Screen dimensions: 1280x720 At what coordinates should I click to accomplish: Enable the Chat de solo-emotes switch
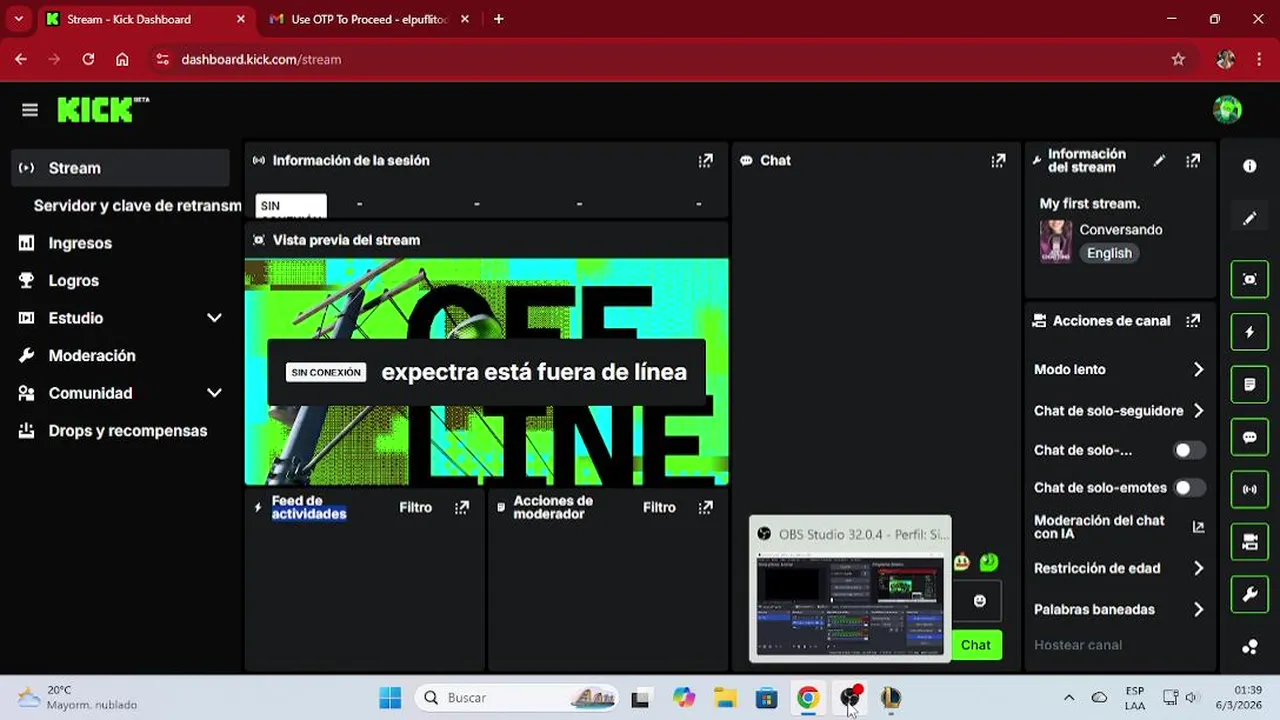pos(1189,488)
